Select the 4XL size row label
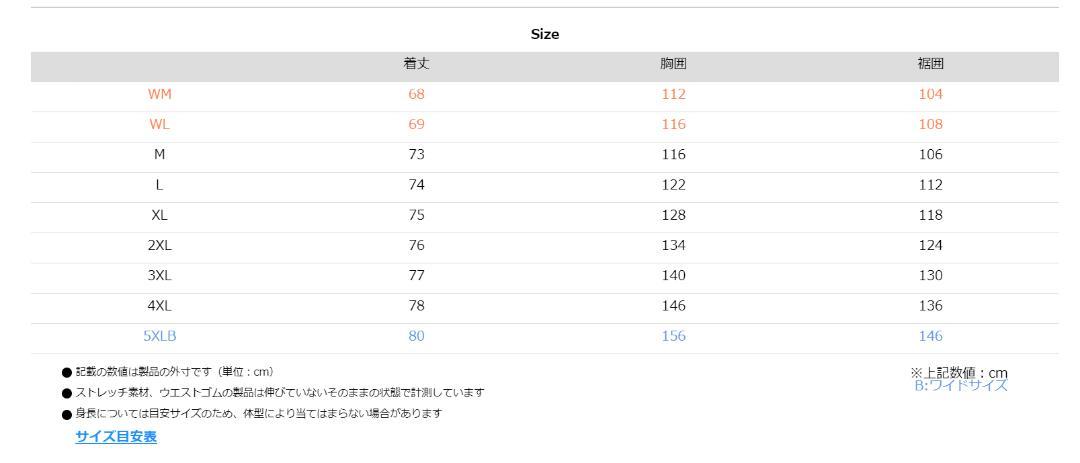 point(160,306)
